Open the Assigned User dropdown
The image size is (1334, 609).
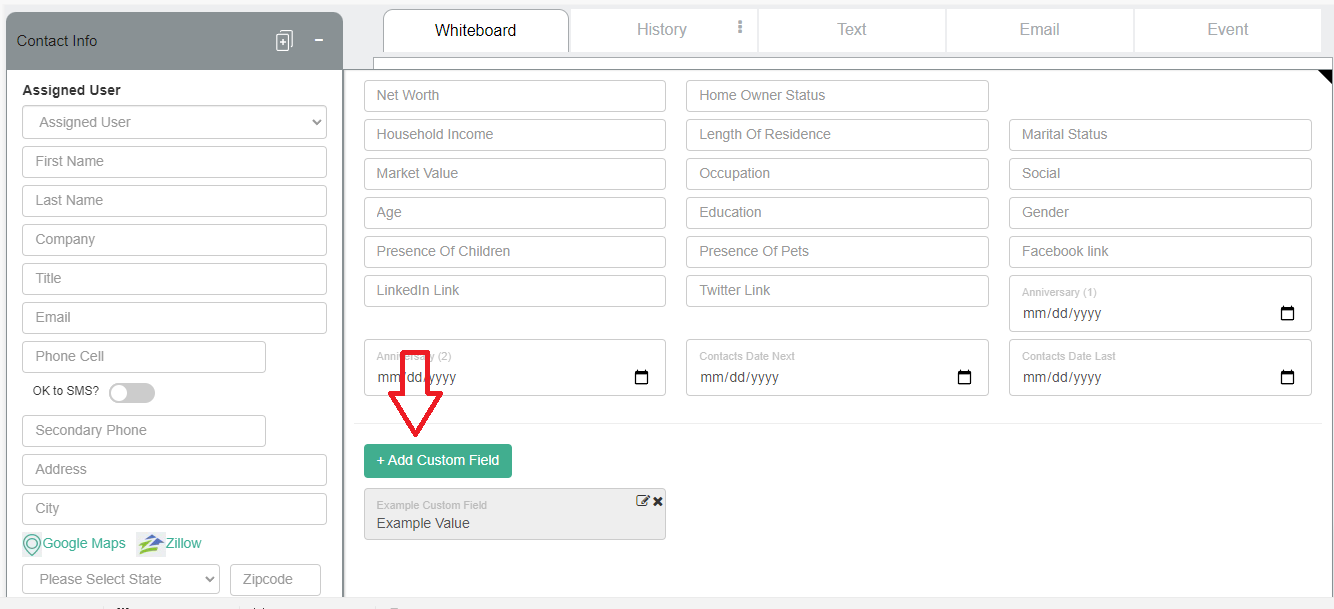coord(174,121)
